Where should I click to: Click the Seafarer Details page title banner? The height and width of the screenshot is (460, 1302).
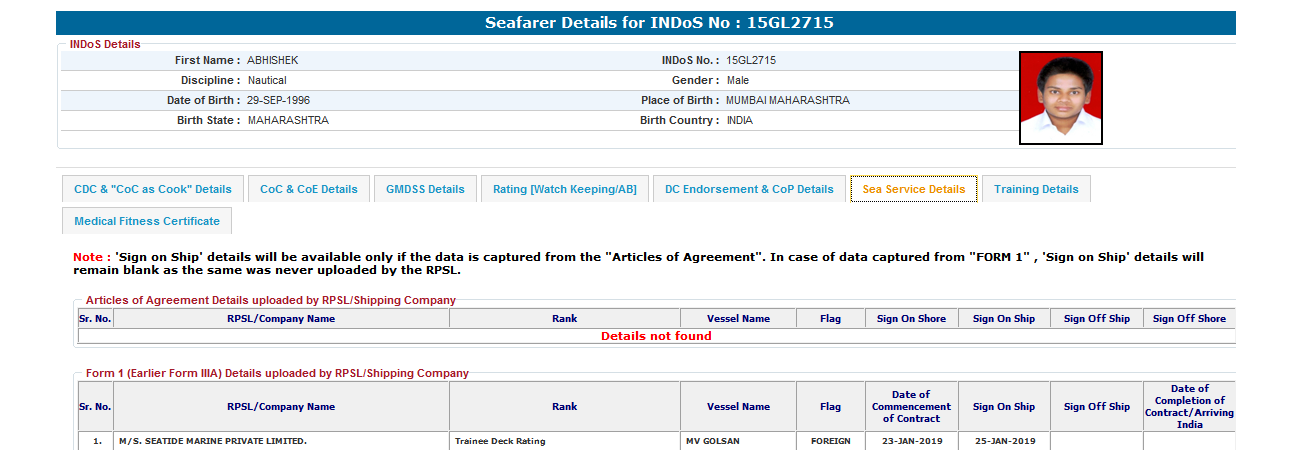coord(645,23)
